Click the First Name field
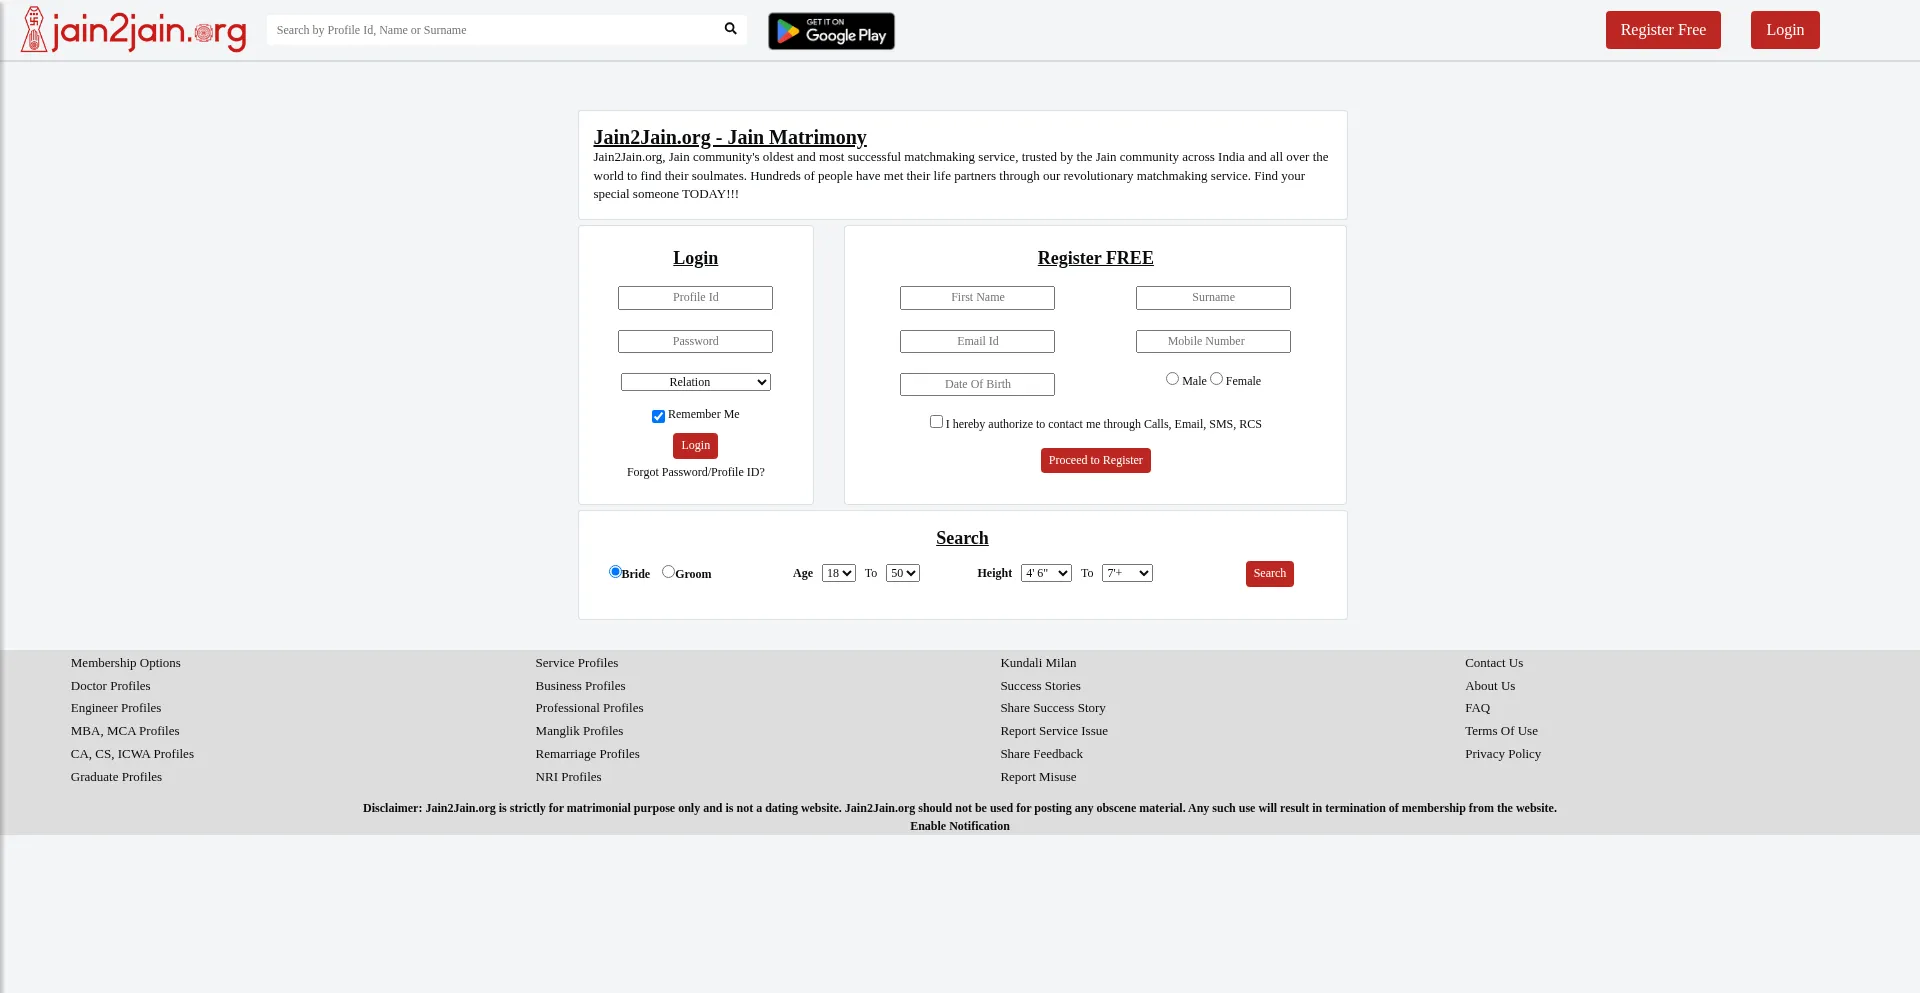Image resolution: width=1920 pixels, height=993 pixels. [977, 298]
